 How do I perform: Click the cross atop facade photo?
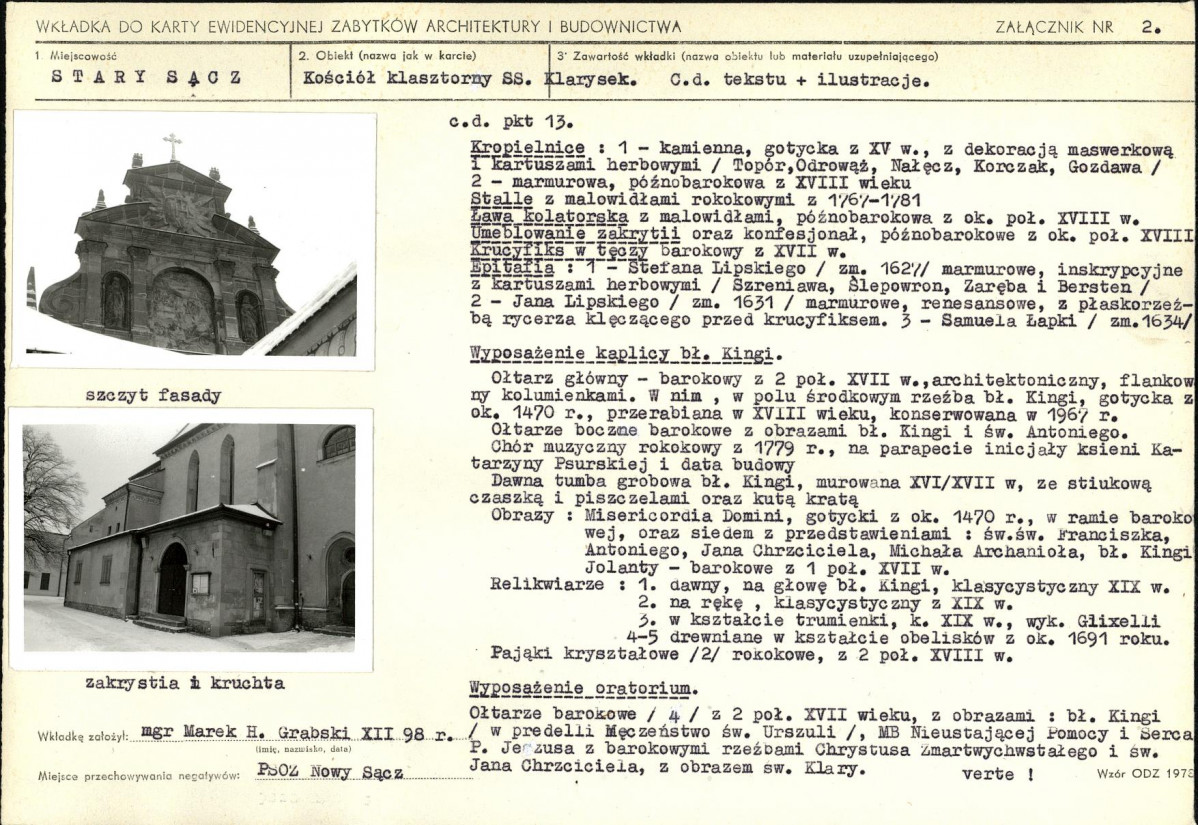point(173,146)
